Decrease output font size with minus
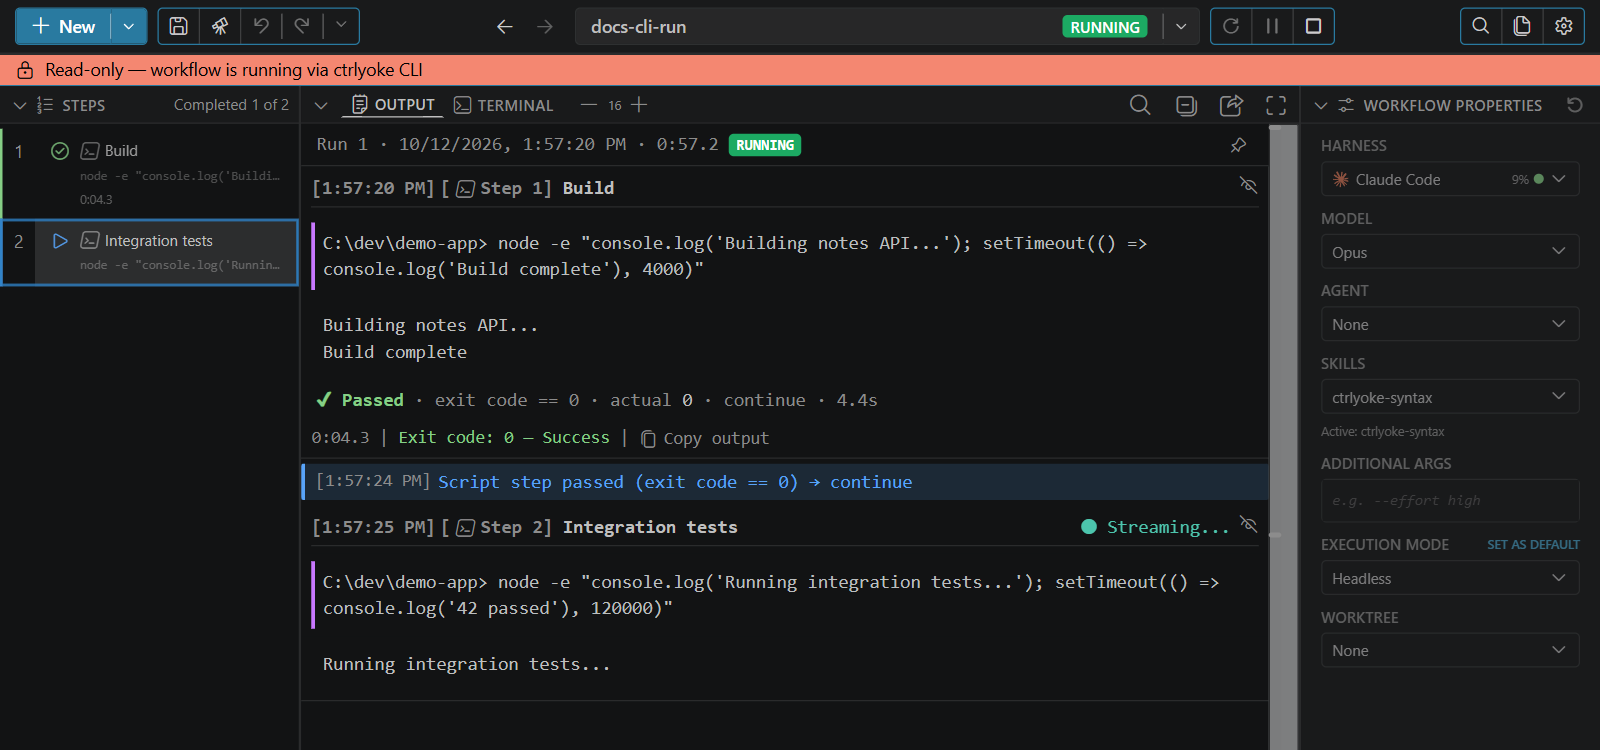This screenshot has width=1600, height=750. (589, 105)
